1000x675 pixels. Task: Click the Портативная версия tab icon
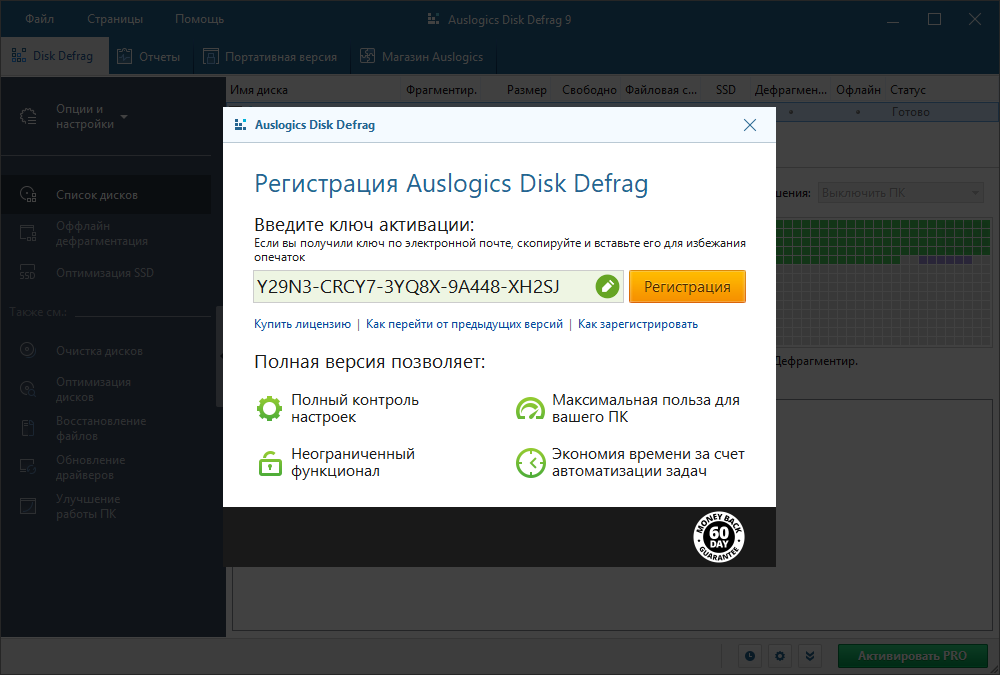click(x=210, y=56)
